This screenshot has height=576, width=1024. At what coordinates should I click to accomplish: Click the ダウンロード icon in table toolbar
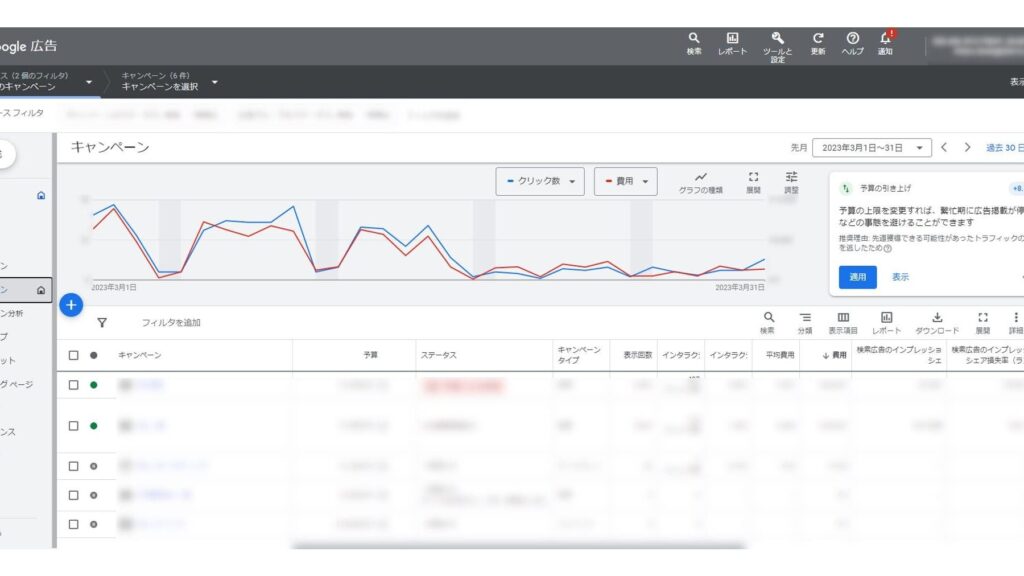937,318
